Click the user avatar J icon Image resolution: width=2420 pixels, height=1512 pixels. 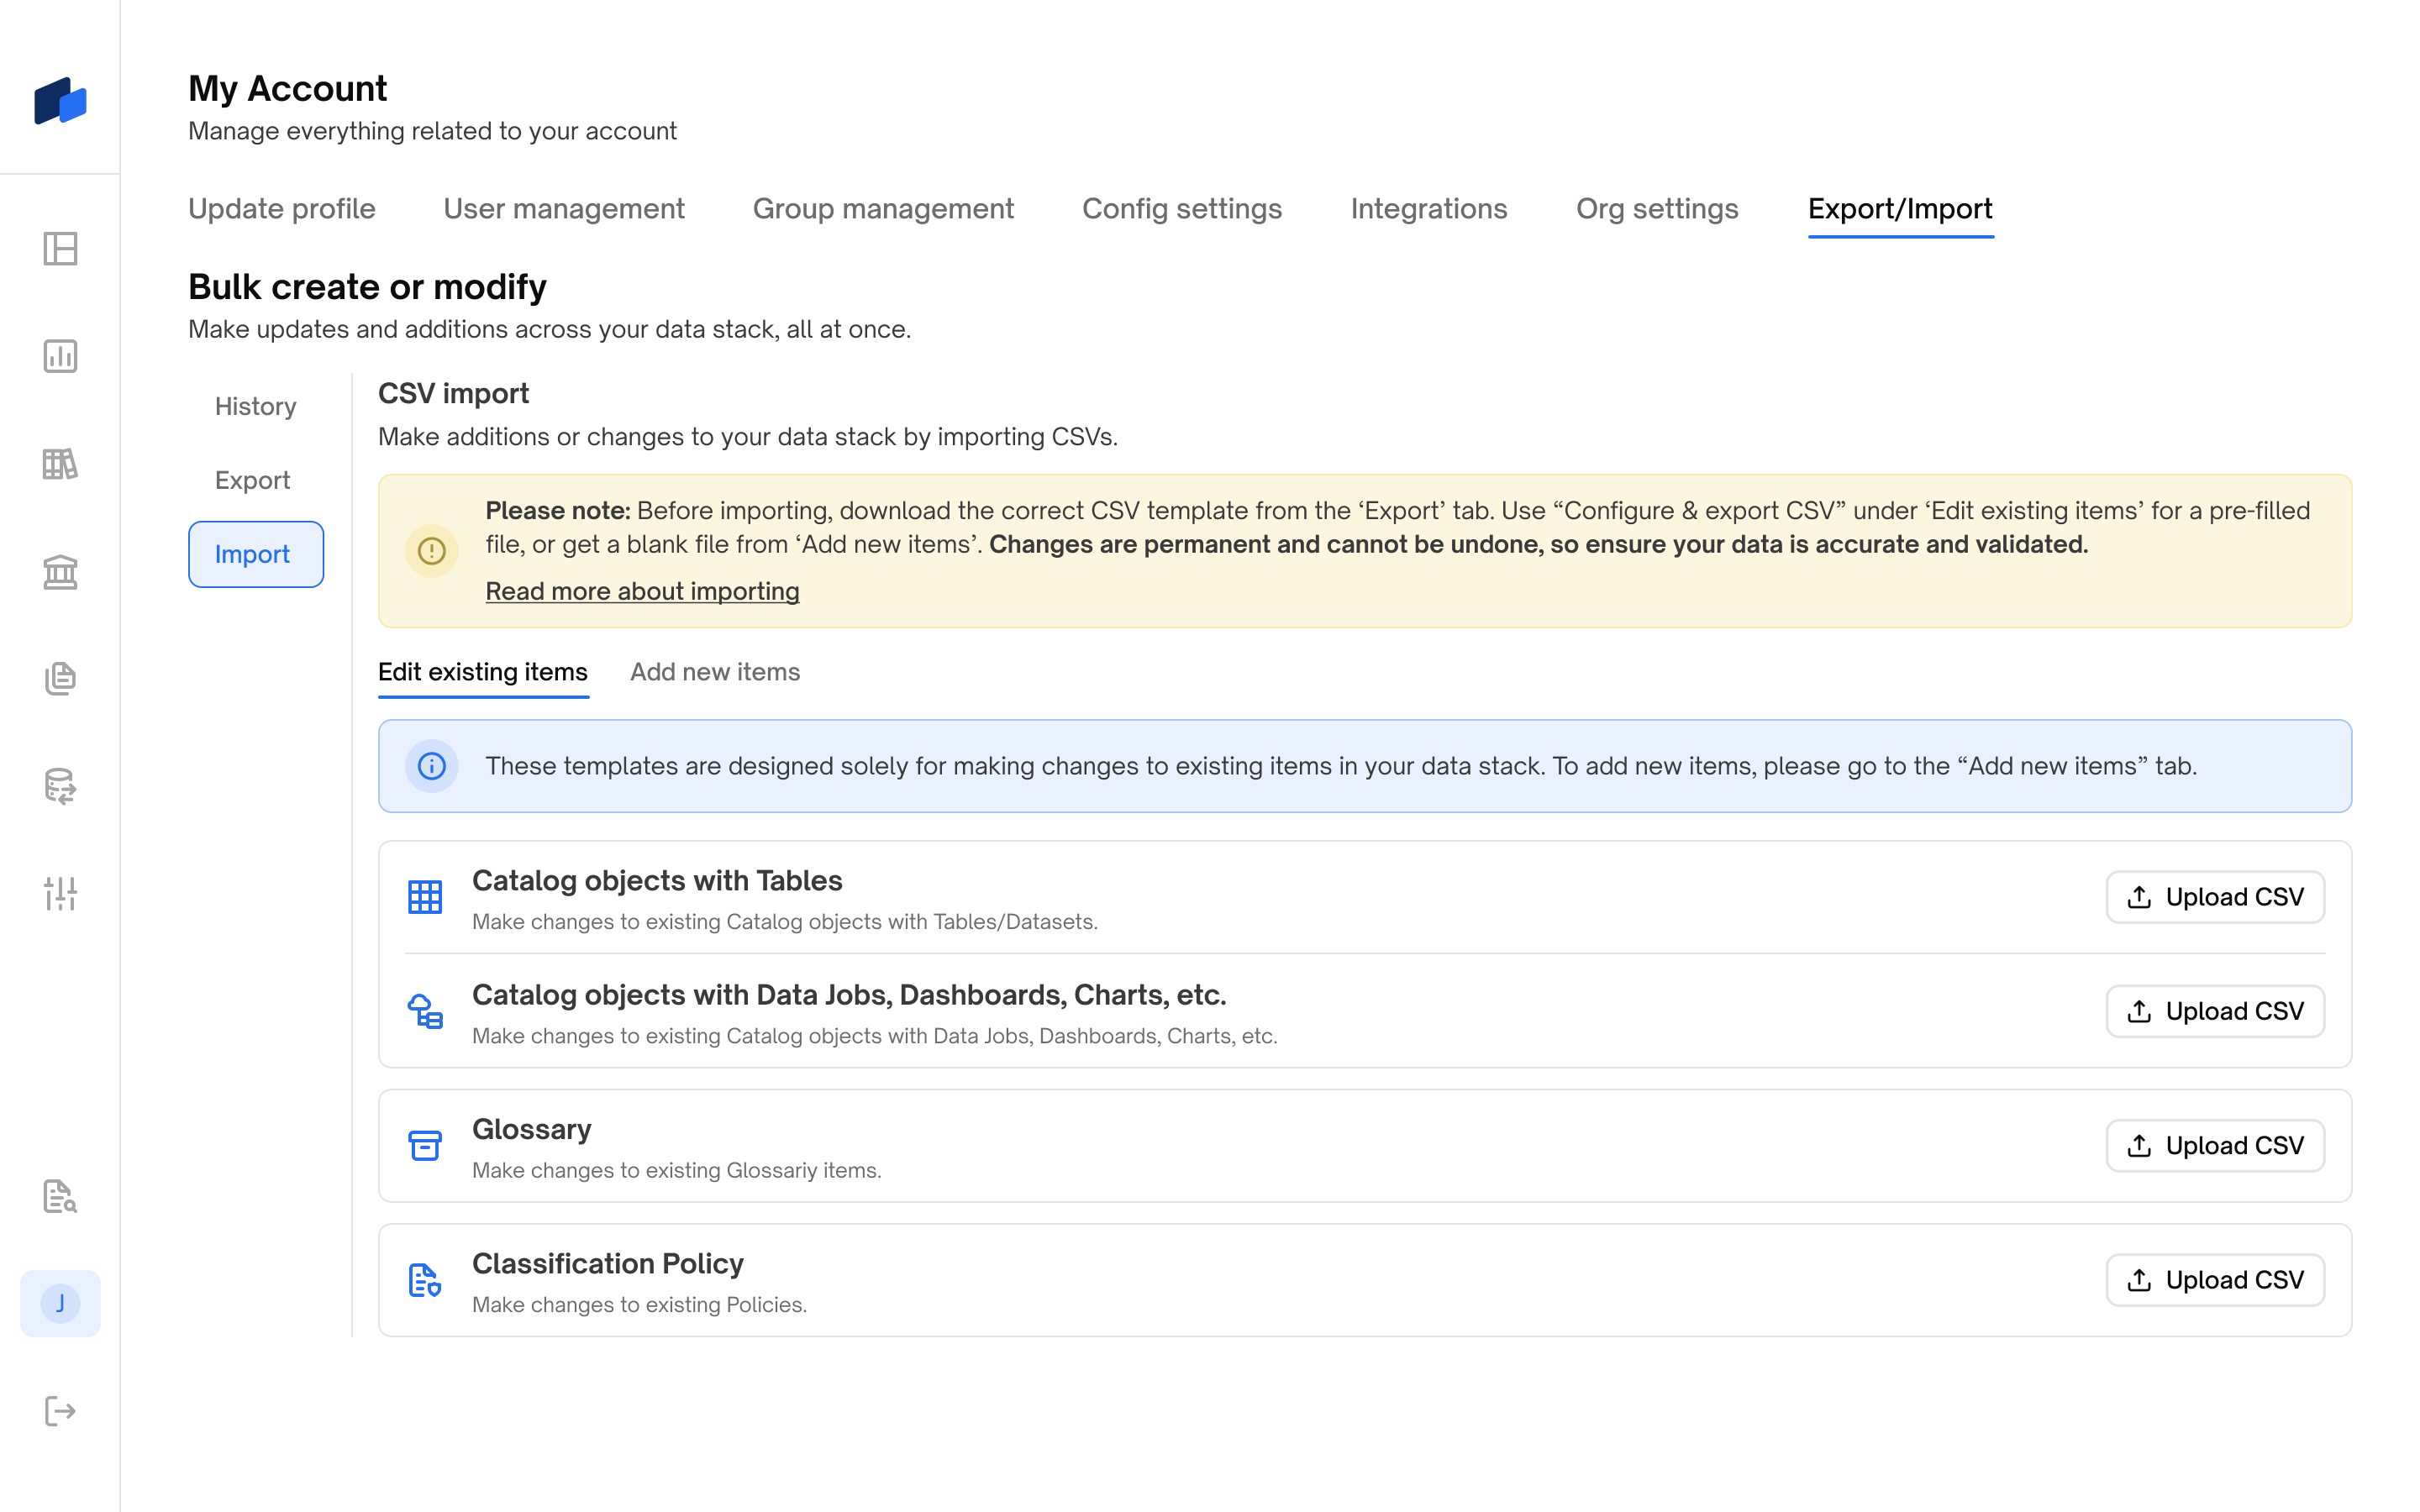tap(60, 1303)
